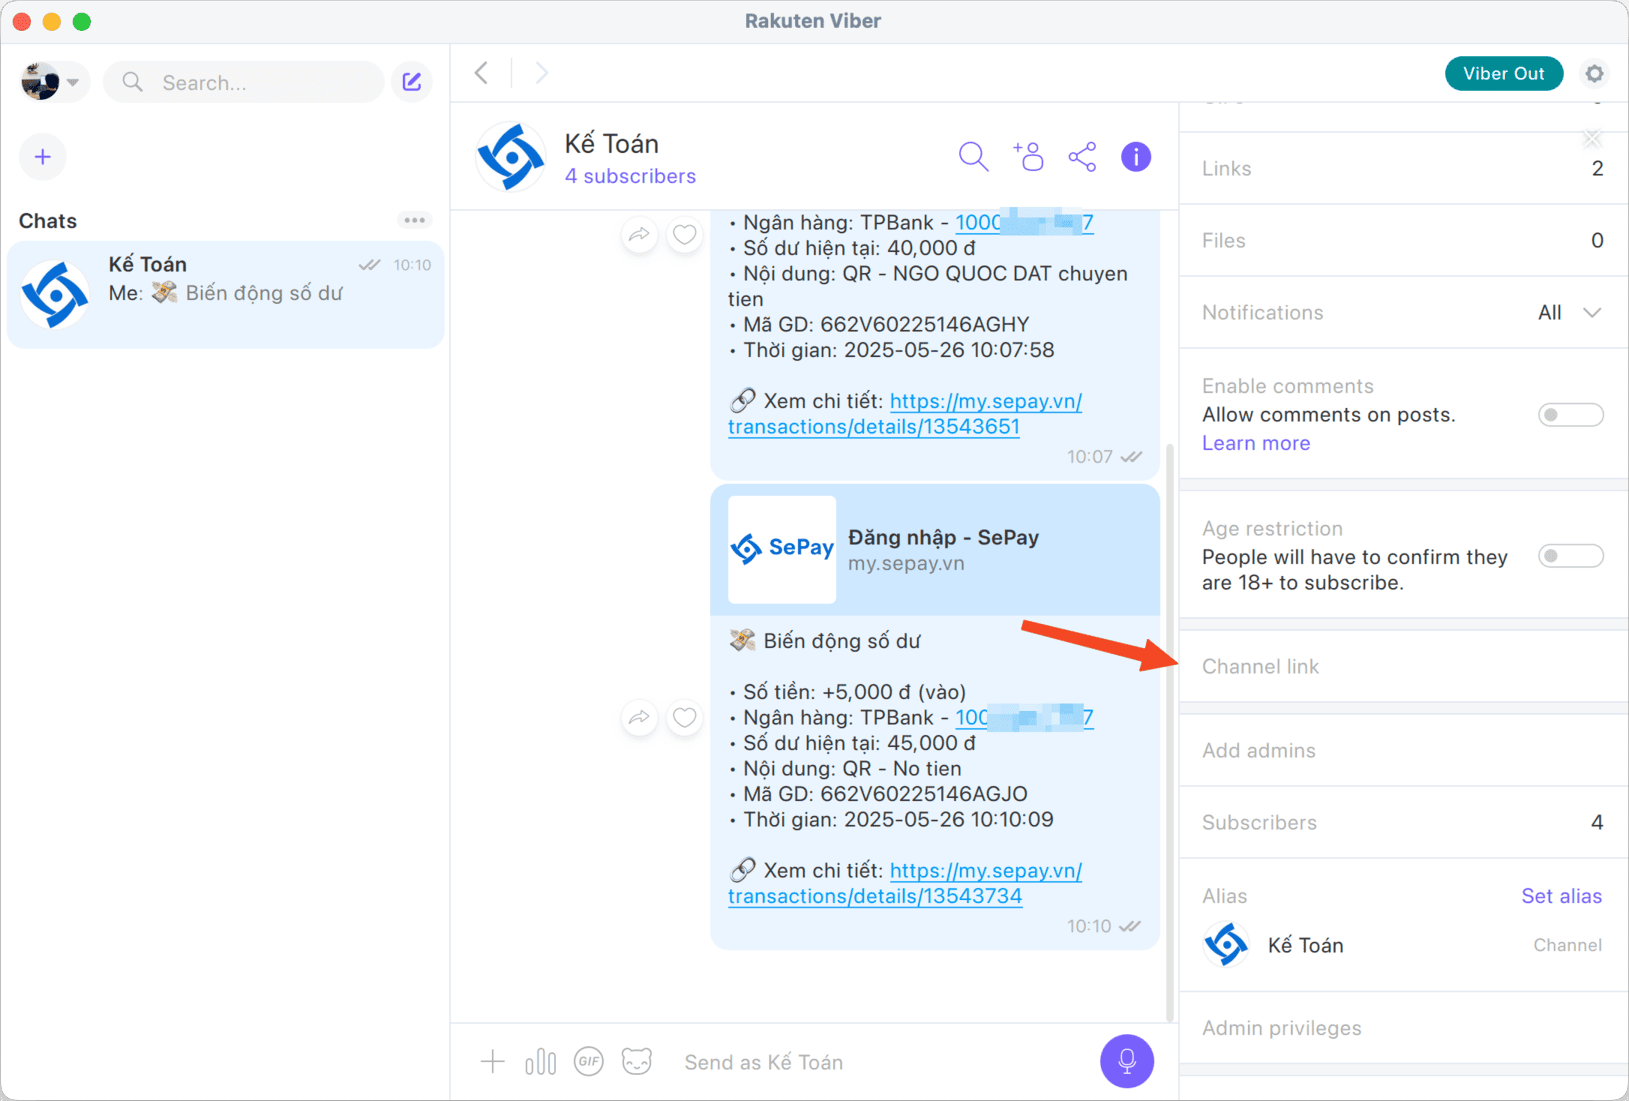The height and width of the screenshot is (1101, 1629).
Task: Forward the 10:10 balance message
Action: [x=639, y=717]
